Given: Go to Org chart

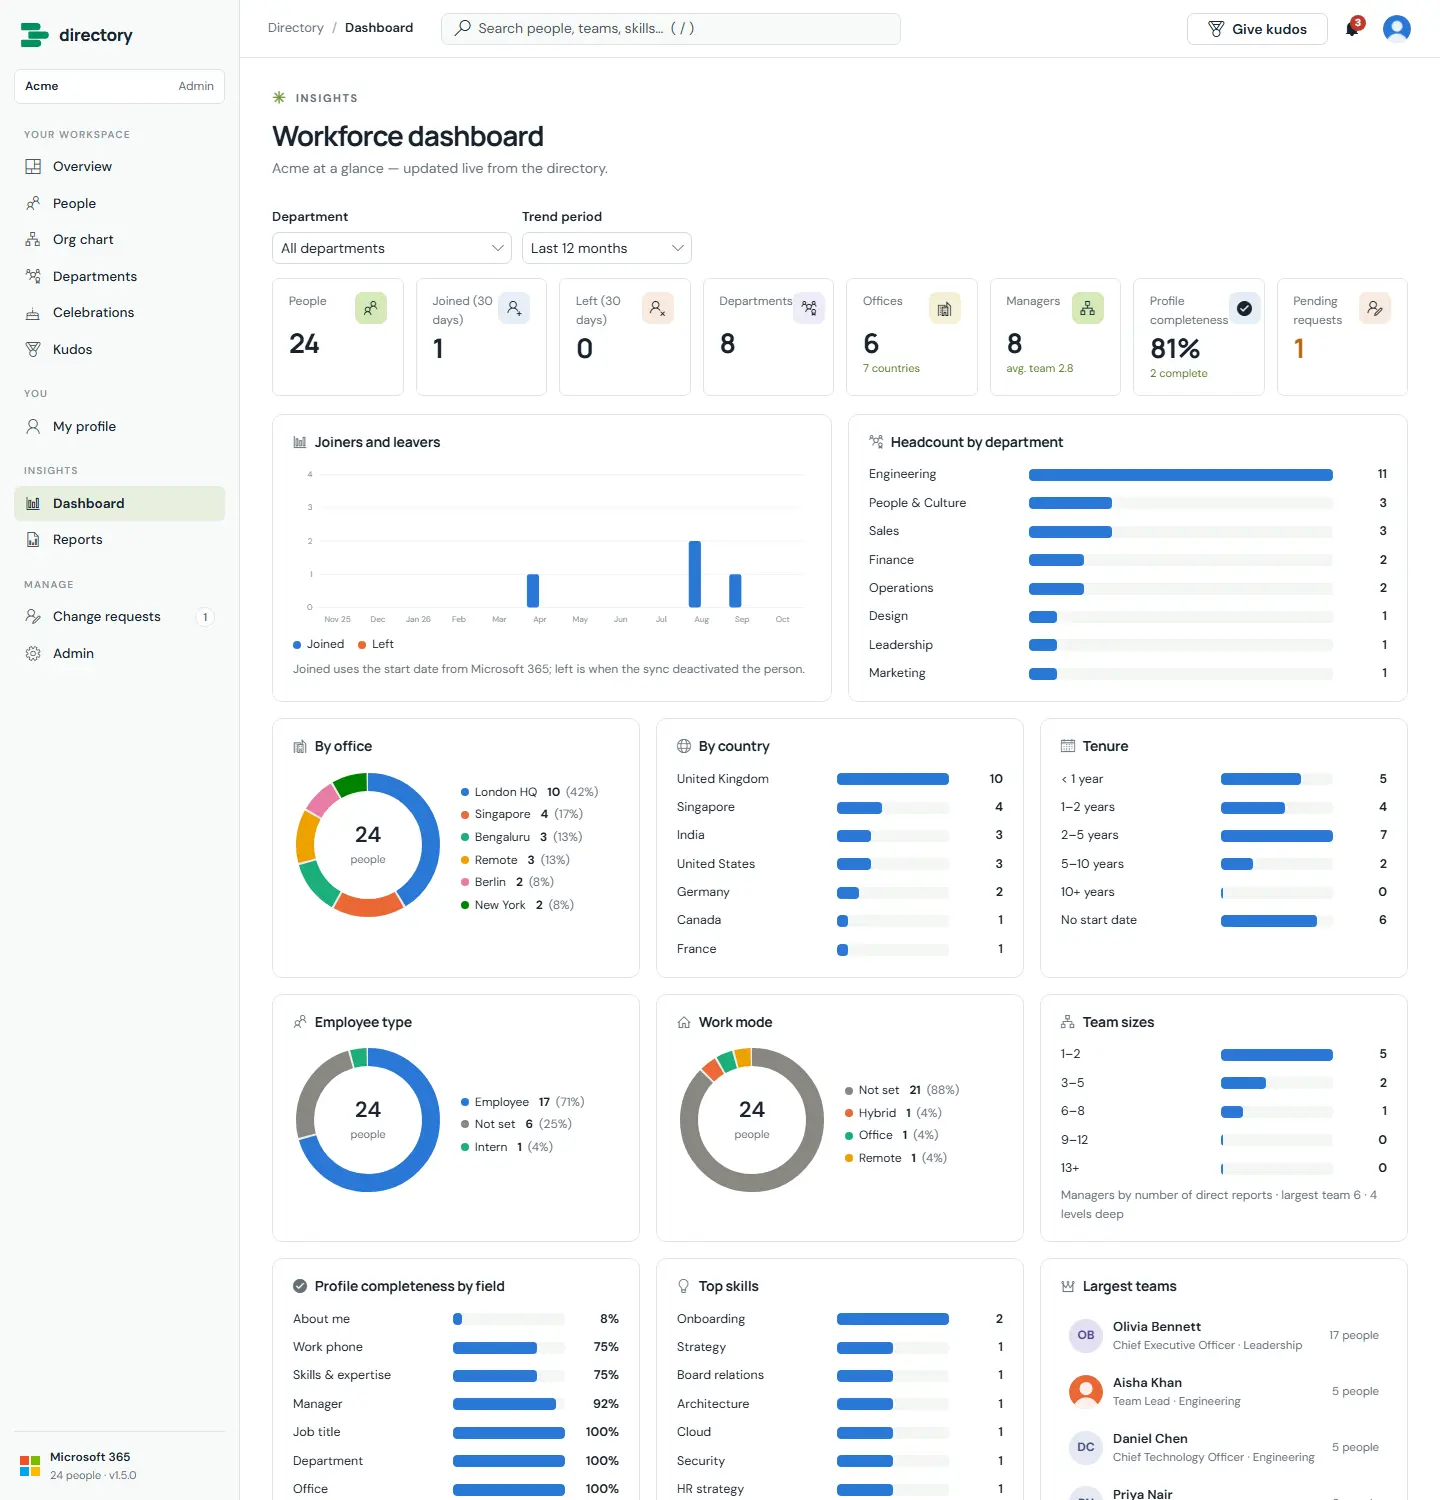Looking at the screenshot, I should [x=119, y=240].
